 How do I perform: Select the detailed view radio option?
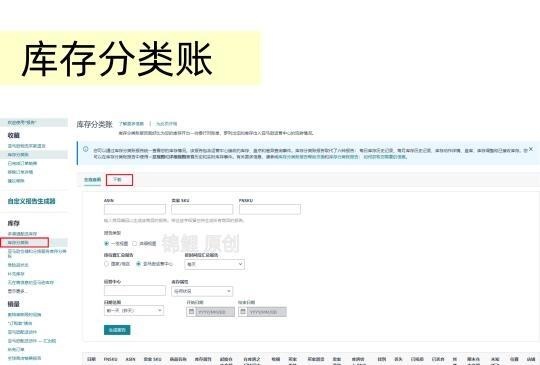[x=135, y=243]
